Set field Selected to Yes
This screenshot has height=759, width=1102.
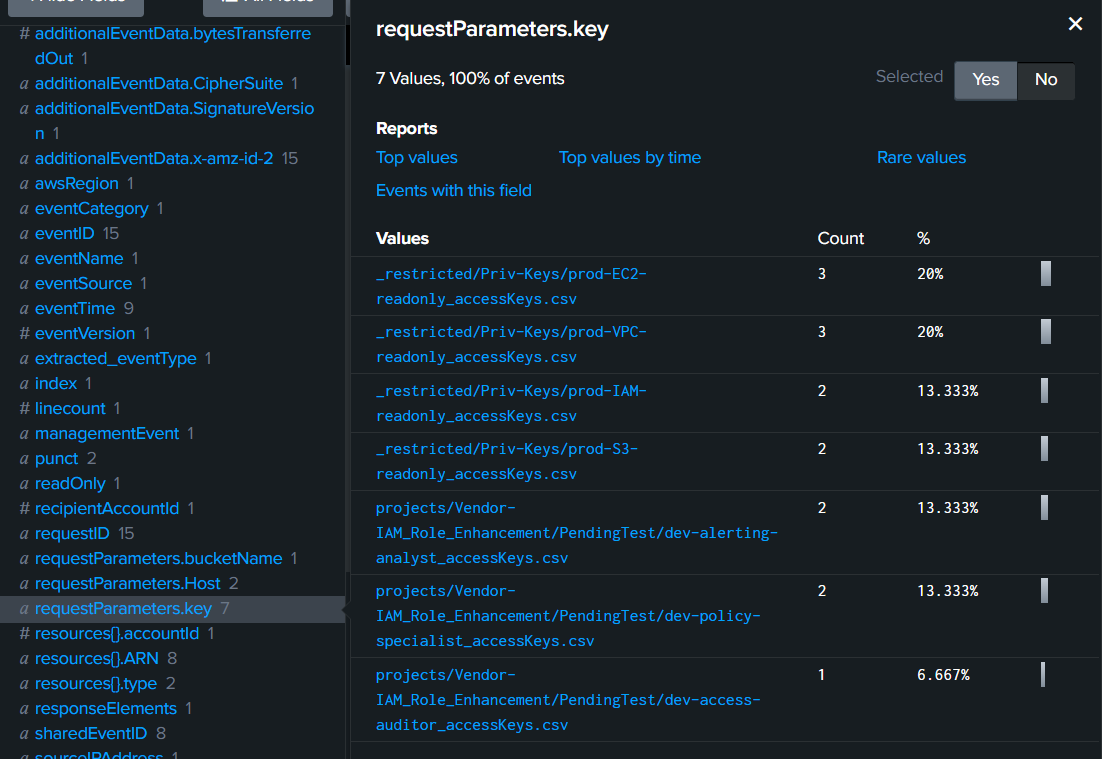[985, 80]
